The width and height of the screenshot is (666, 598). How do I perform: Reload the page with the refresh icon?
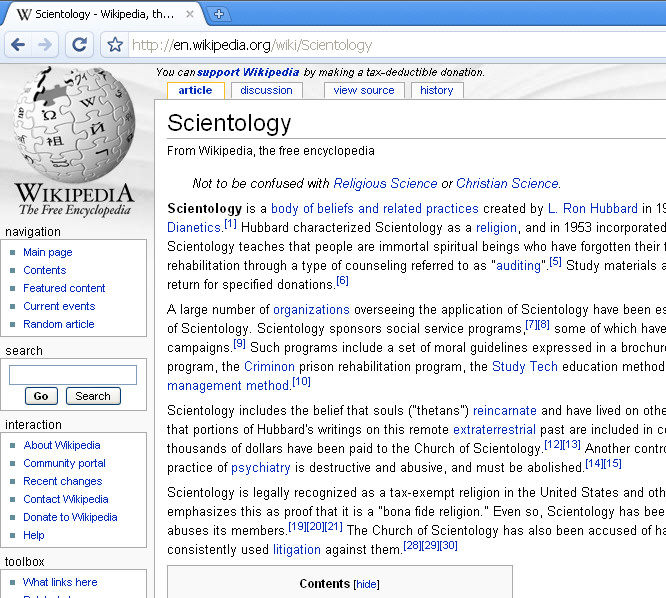click(x=79, y=44)
